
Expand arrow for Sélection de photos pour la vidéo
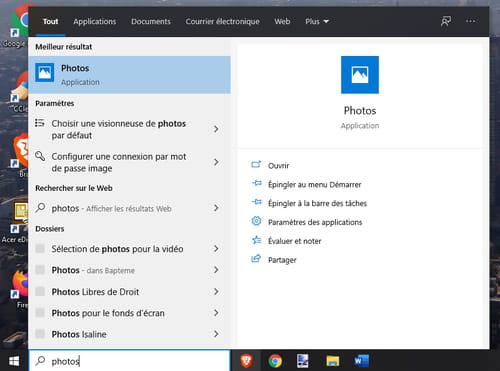pyautogui.click(x=216, y=249)
